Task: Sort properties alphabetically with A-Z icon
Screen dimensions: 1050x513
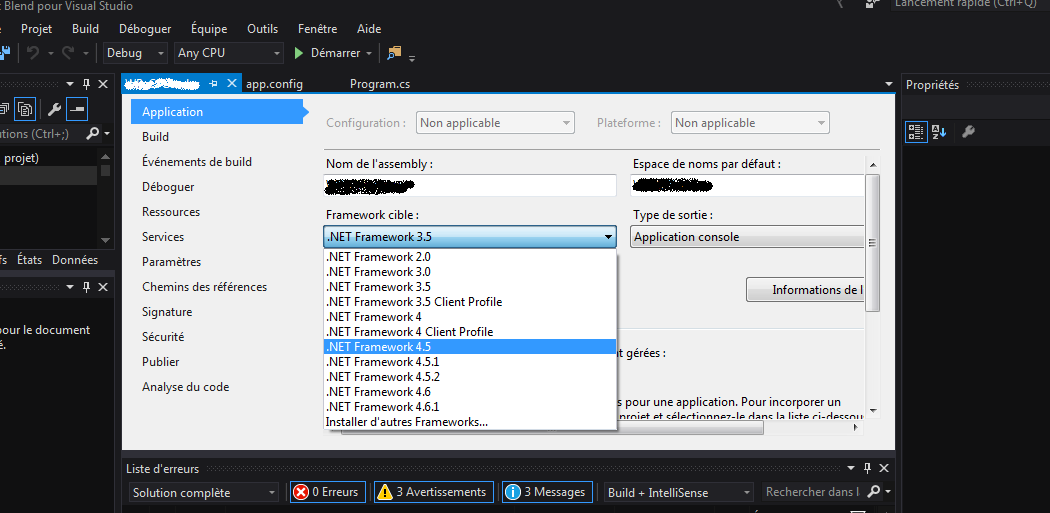Action: 939,132
